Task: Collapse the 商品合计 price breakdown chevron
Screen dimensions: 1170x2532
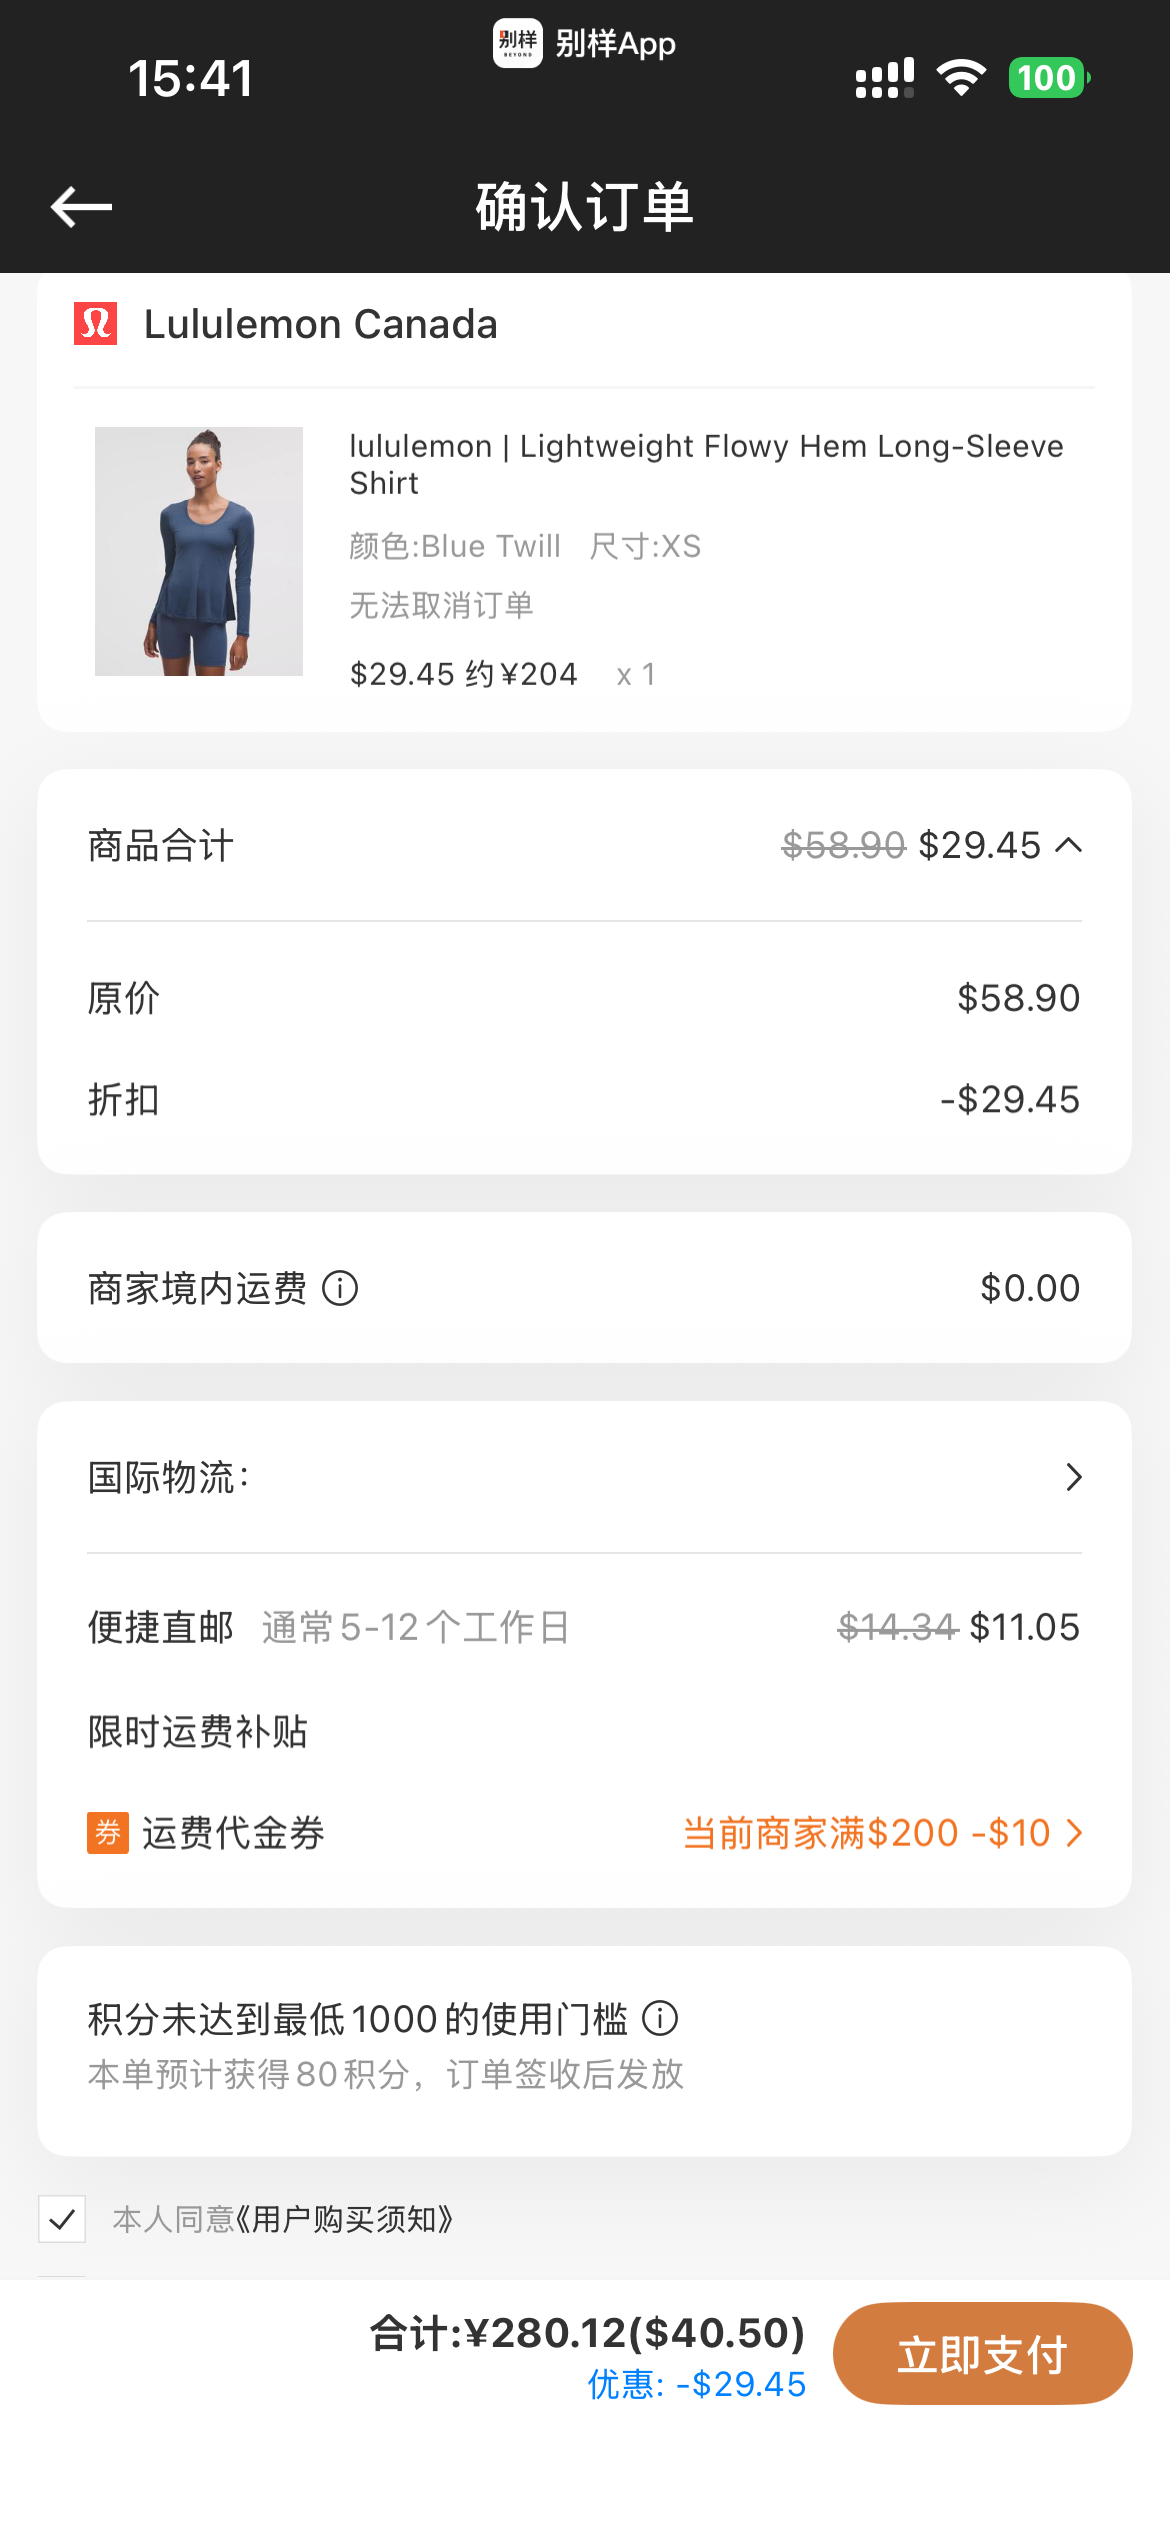Action: coord(1069,845)
